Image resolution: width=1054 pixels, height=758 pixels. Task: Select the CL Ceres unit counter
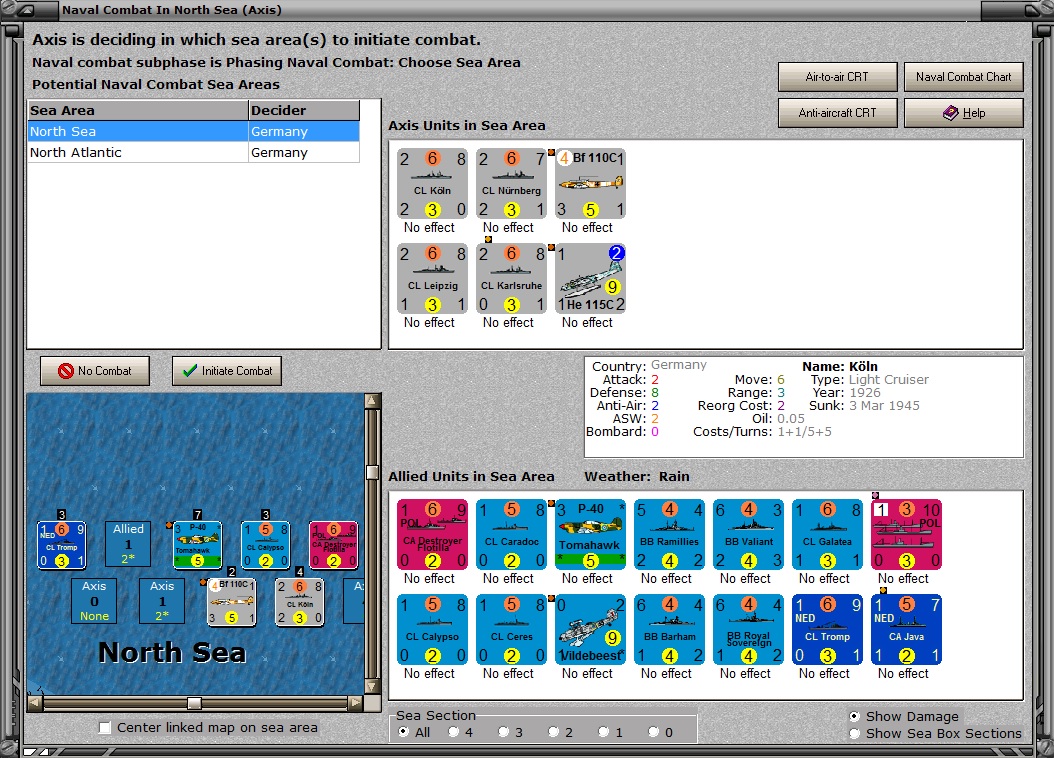click(x=511, y=630)
